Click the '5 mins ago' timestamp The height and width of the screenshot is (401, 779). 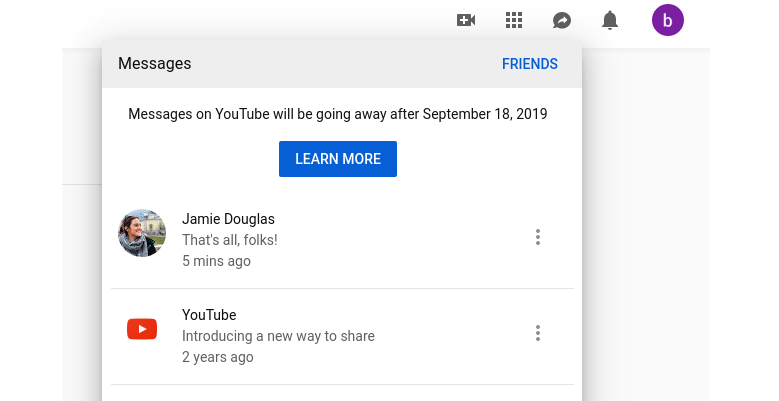[216, 261]
